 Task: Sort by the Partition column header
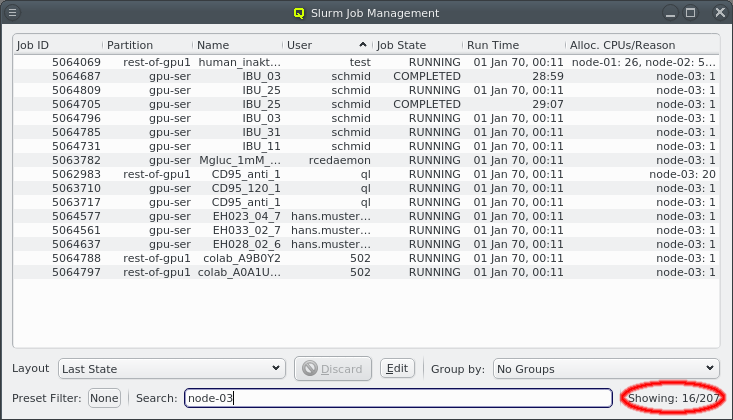coord(148,45)
